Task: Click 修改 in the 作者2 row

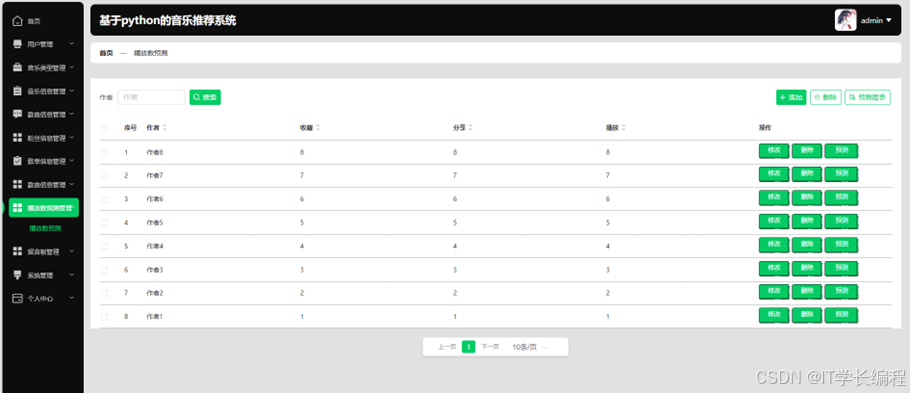Action: coord(774,291)
